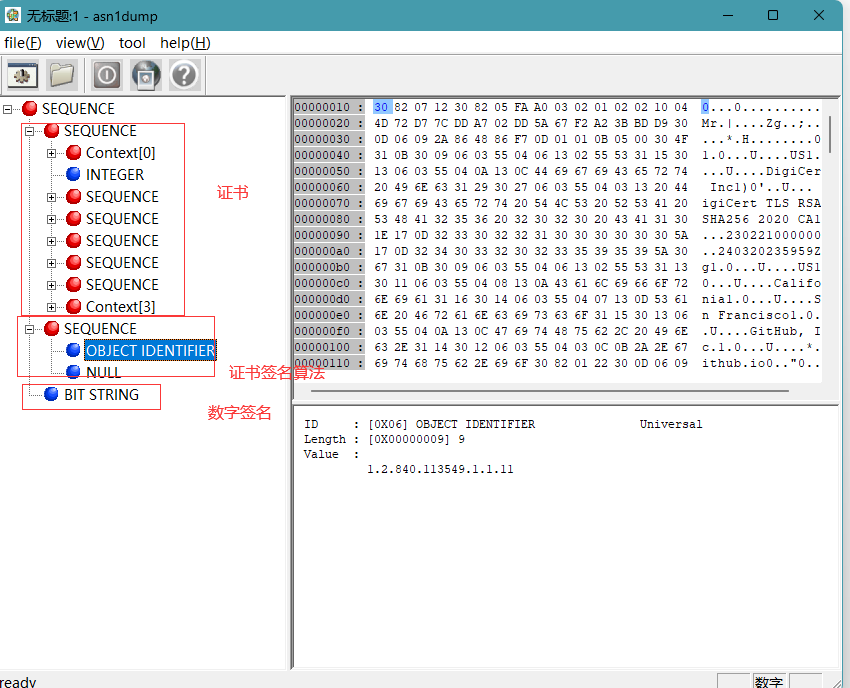
Task: Select the BIT STRING node
Action: pyautogui.click(x=101, y=395)
